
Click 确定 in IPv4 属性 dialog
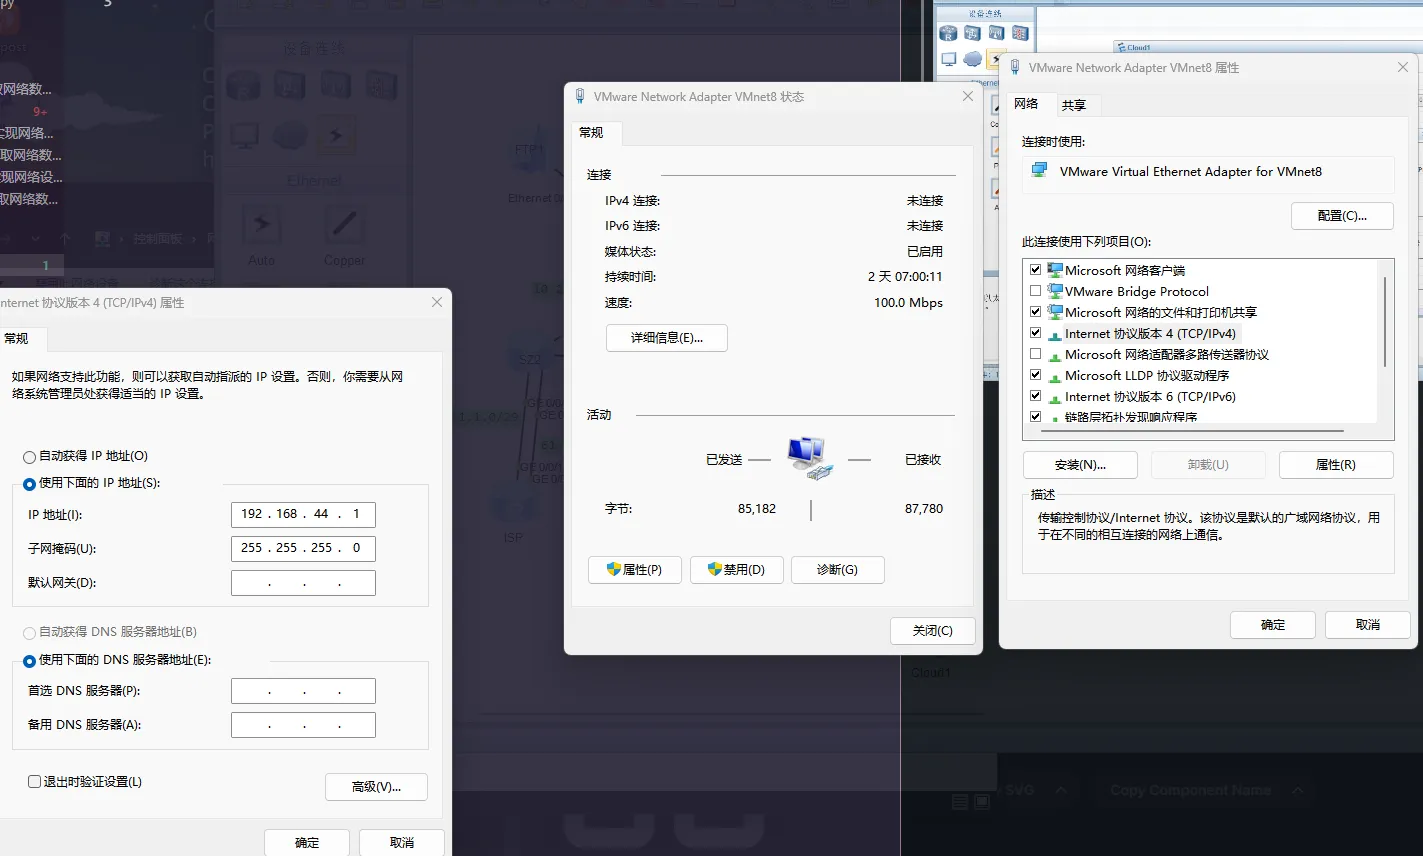[x=307, y=843]
